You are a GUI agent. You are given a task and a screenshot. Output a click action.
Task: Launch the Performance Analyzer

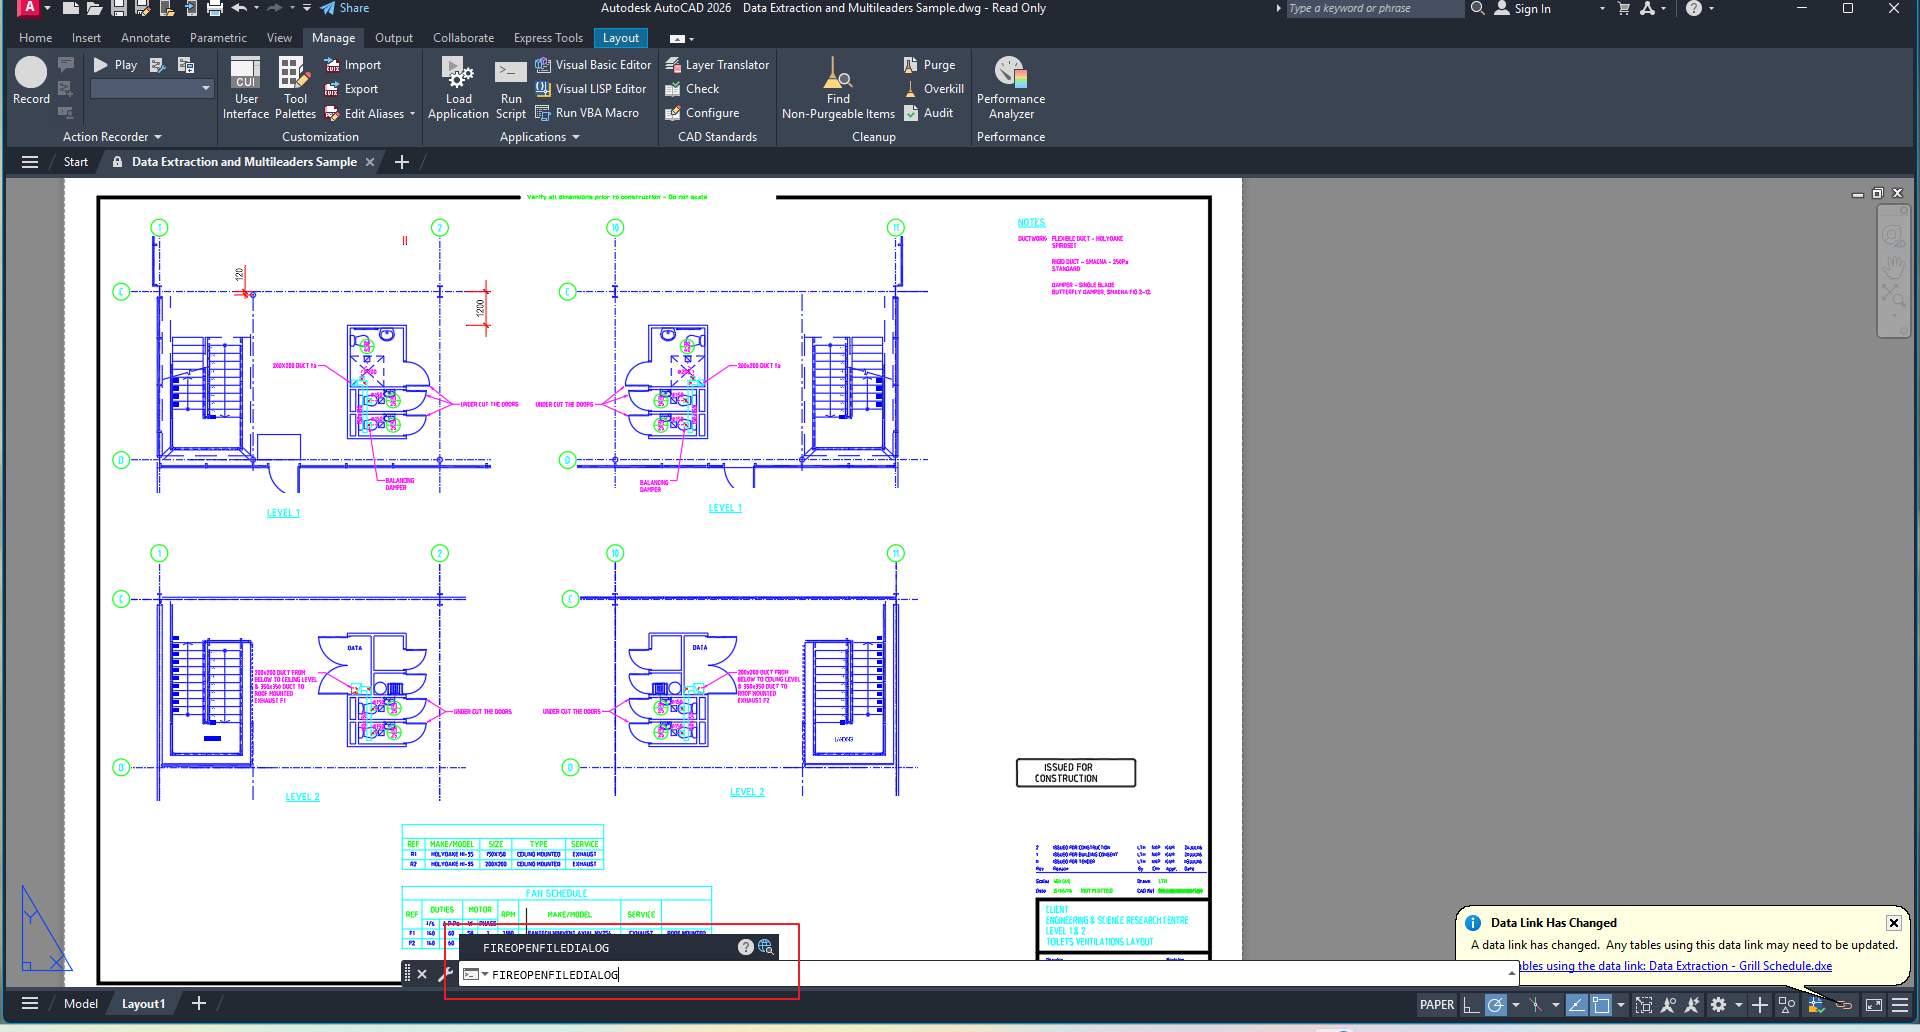tap(1010, 88)
